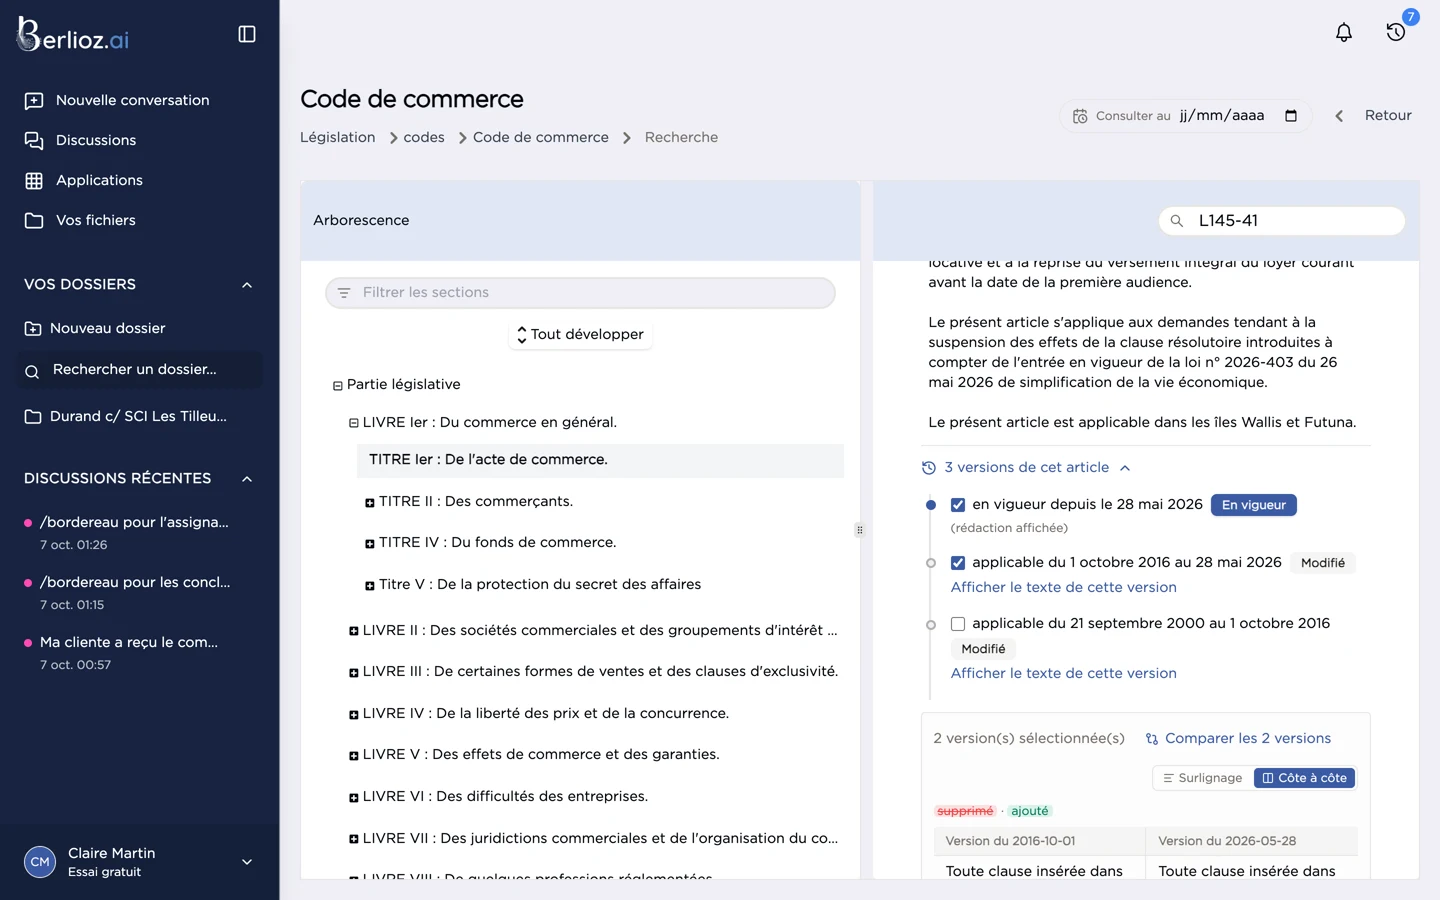Collapse the sidebar with the panel icon
Viewport: 1440px width, 900px height.
point(247,34)
